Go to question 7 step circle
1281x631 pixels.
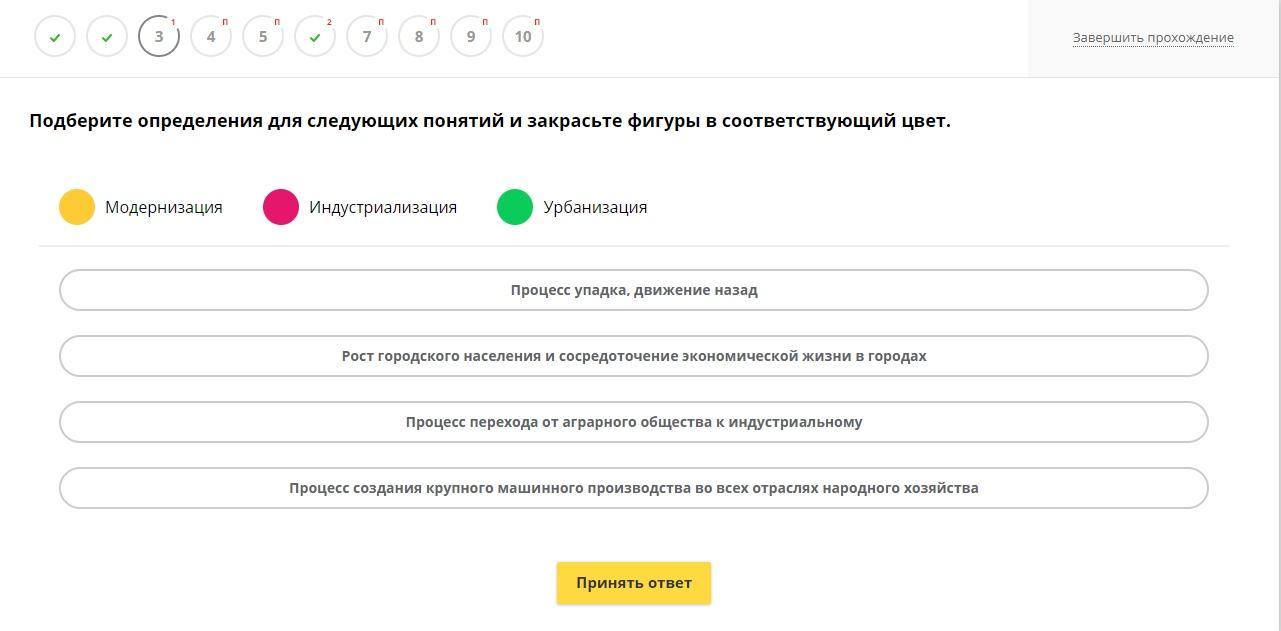click(367, 37)
